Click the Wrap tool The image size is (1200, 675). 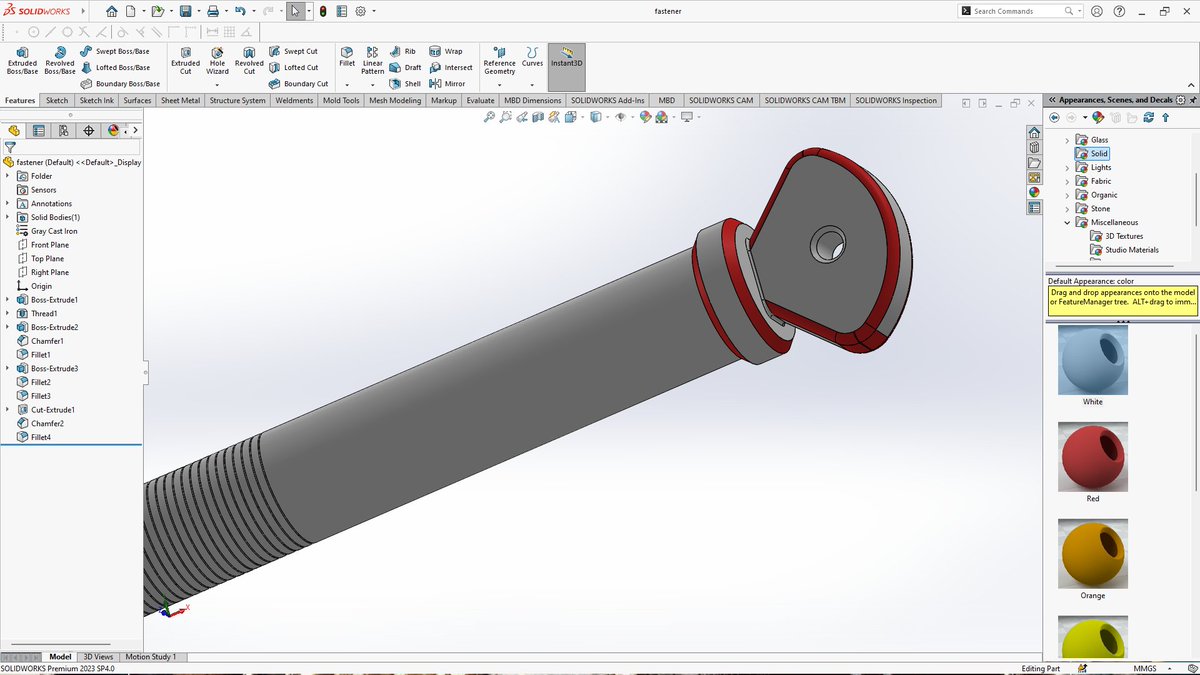tap(446, 51)
